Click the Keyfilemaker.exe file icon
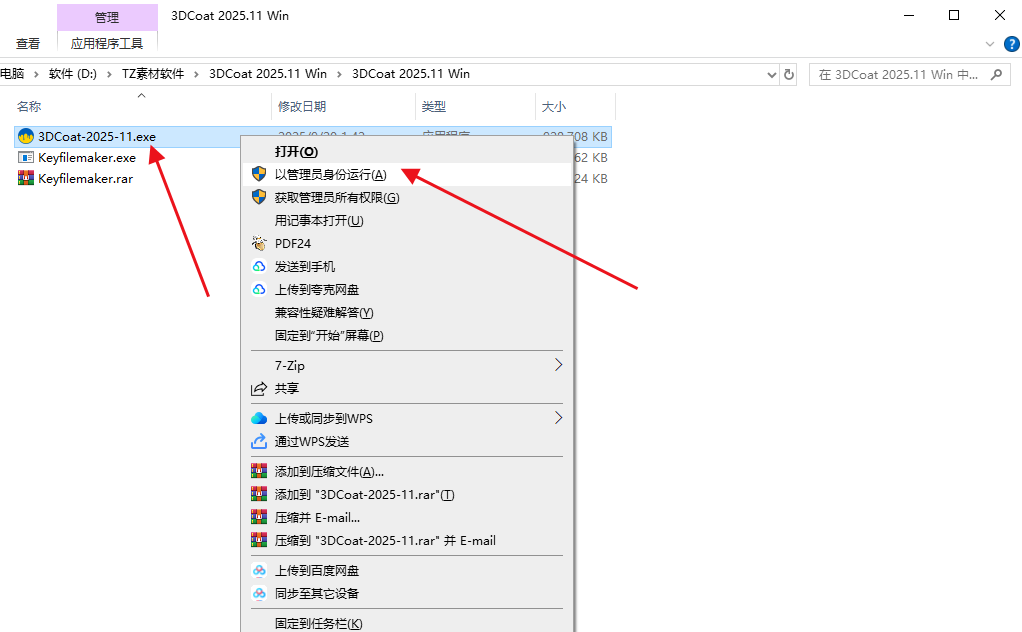Image resolution: width=1022 pixels, height=632 pixels. pyautogui.click(x=26, y=157)
